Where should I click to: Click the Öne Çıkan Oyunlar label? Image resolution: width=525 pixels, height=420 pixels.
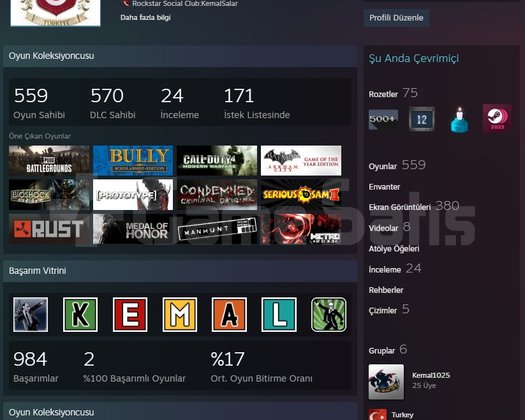coord(40,136)
